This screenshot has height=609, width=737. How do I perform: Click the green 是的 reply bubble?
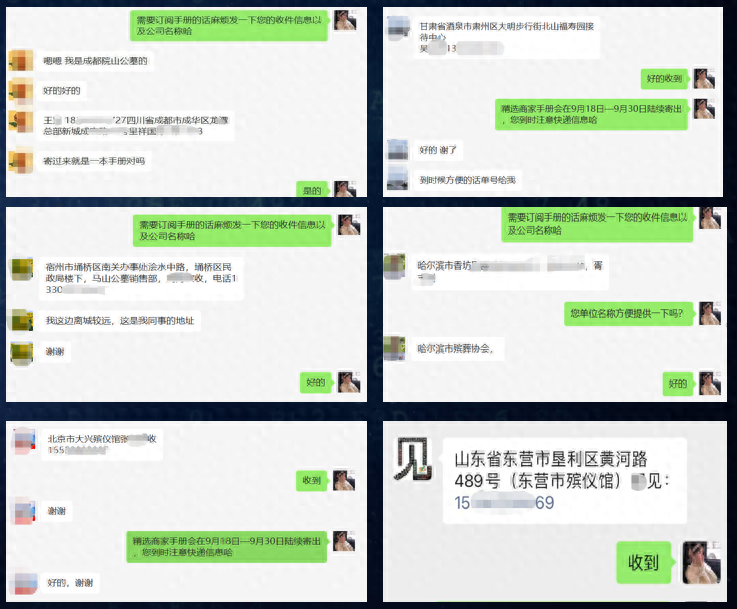(312, 189)
